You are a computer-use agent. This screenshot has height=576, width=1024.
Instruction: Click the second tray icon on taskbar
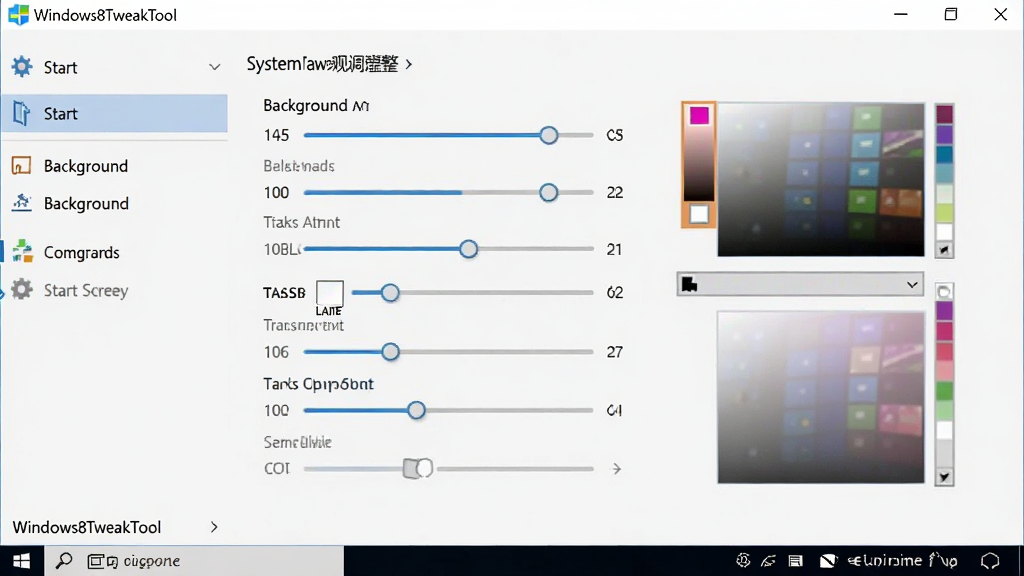point(769,561)
